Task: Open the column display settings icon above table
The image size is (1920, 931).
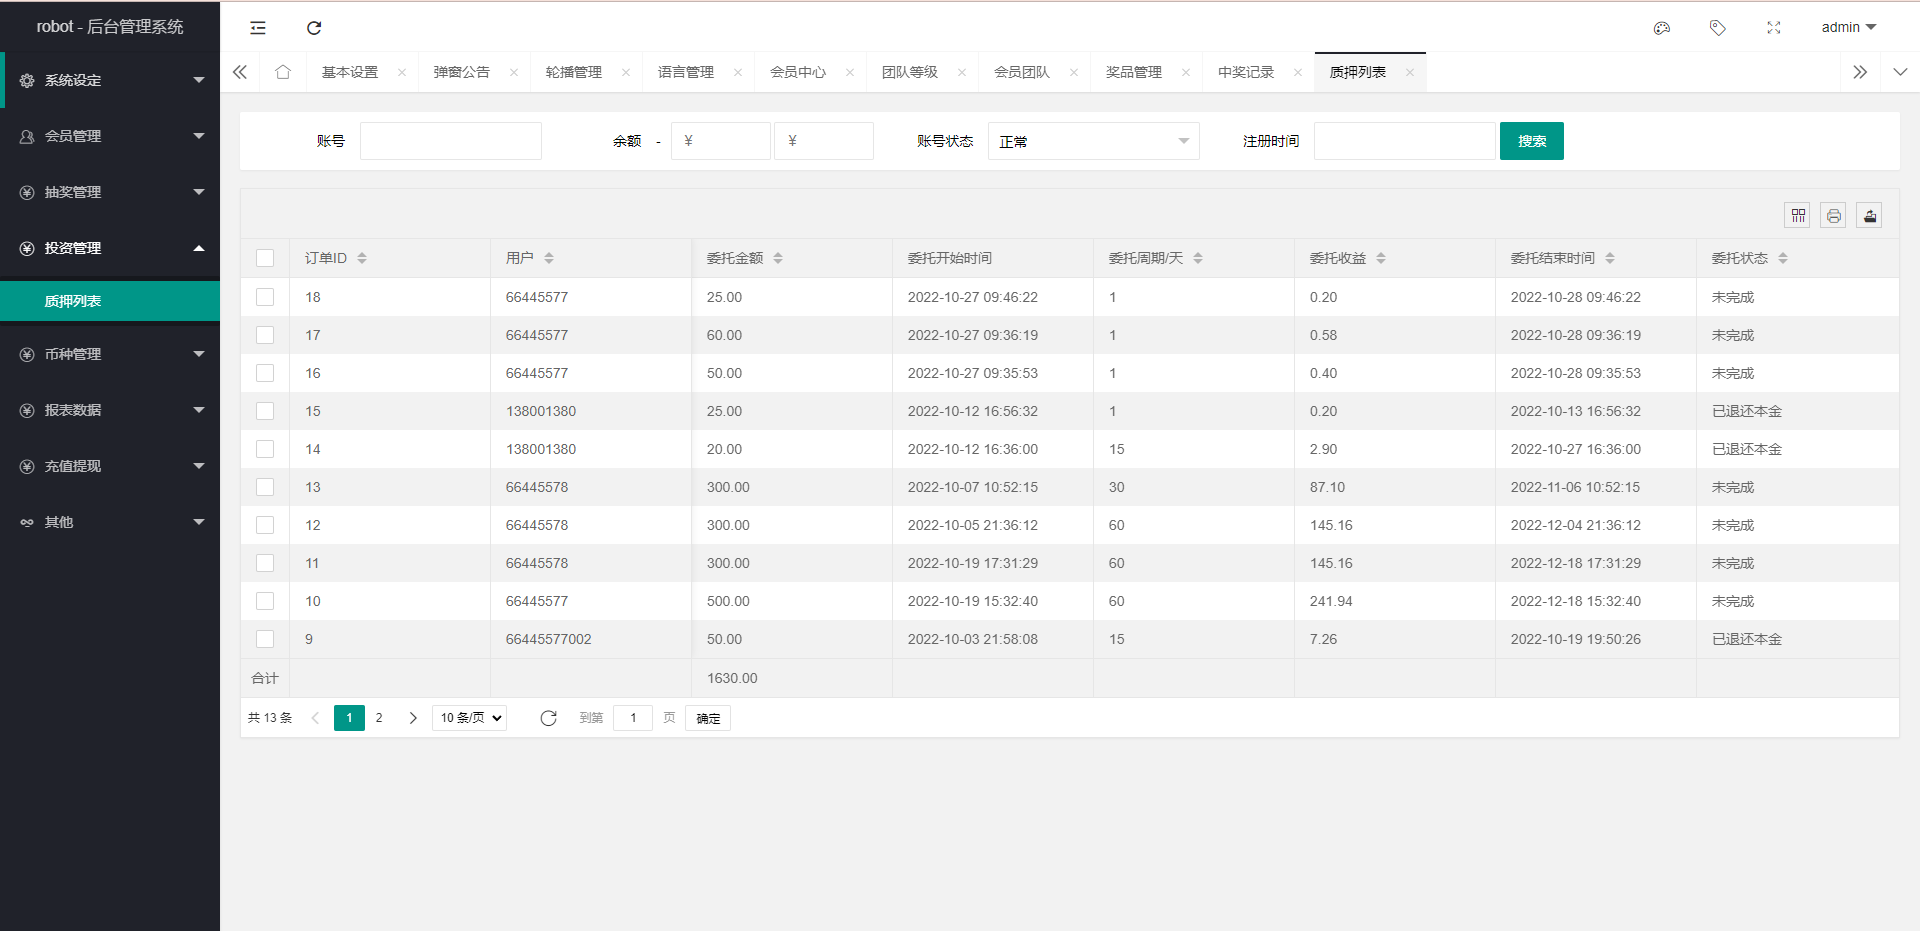Action: click(x=1797, y=215)
